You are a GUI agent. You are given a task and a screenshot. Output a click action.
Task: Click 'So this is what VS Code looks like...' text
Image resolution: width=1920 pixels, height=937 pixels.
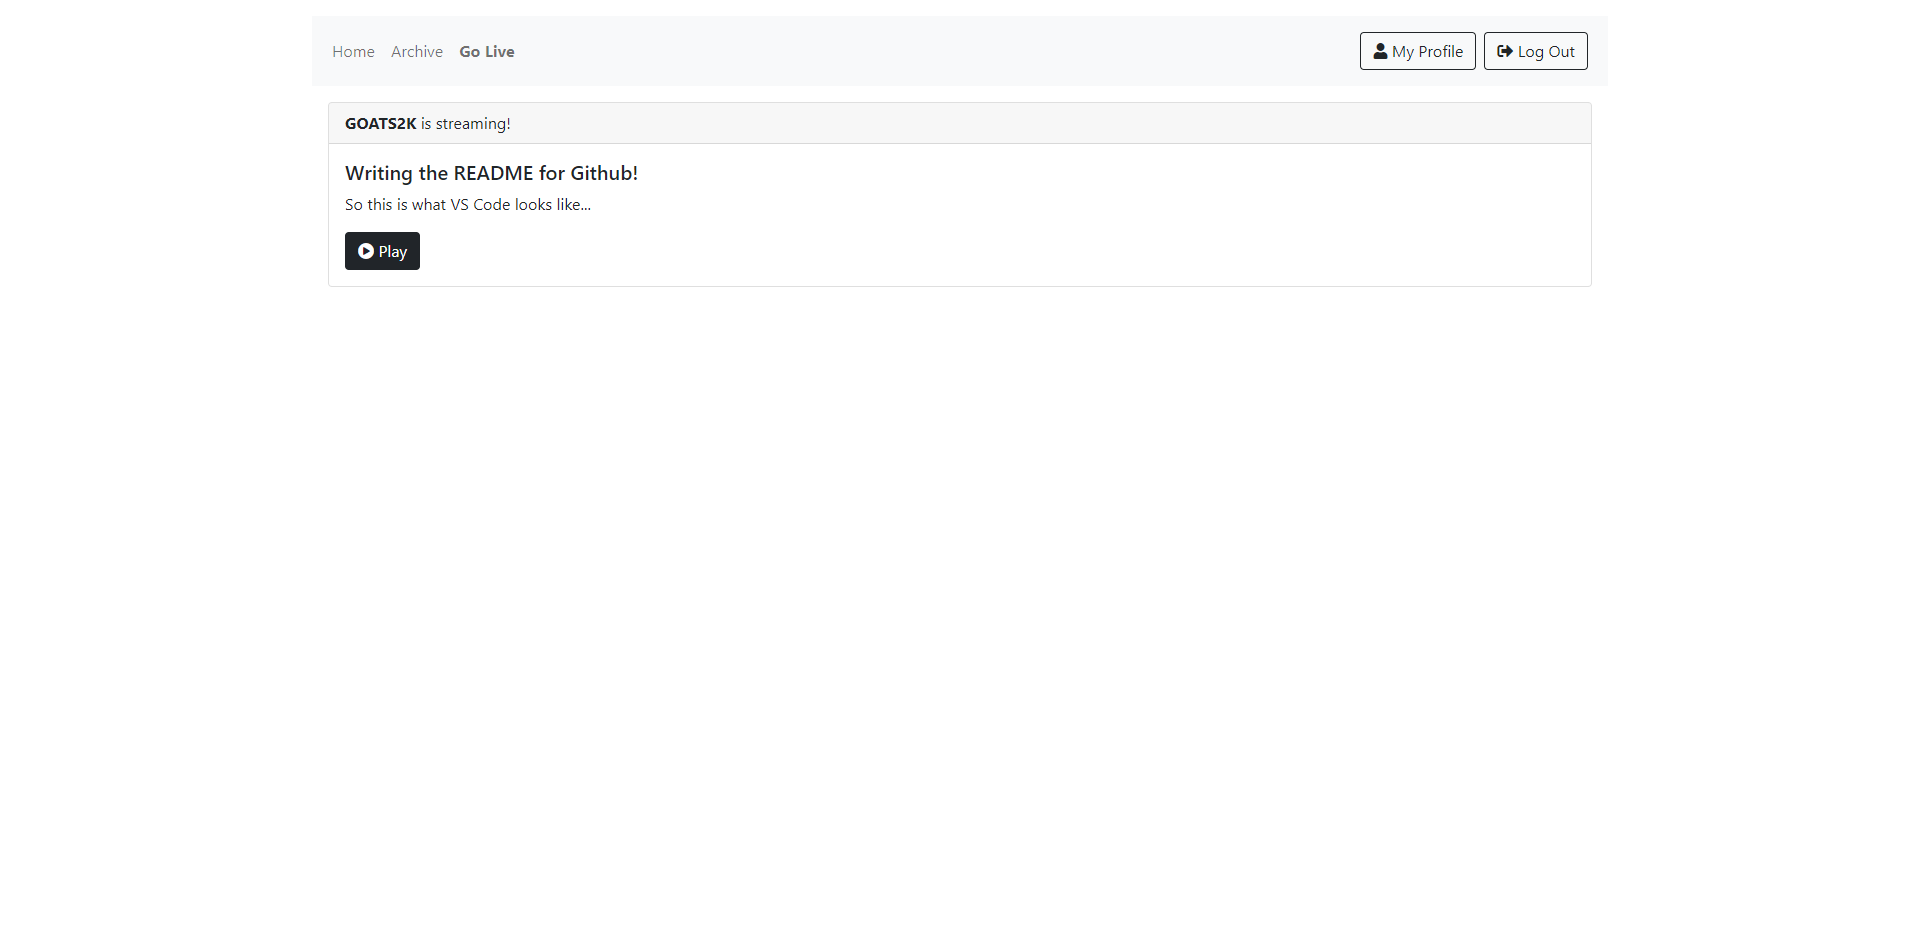[x=468, y=205]
